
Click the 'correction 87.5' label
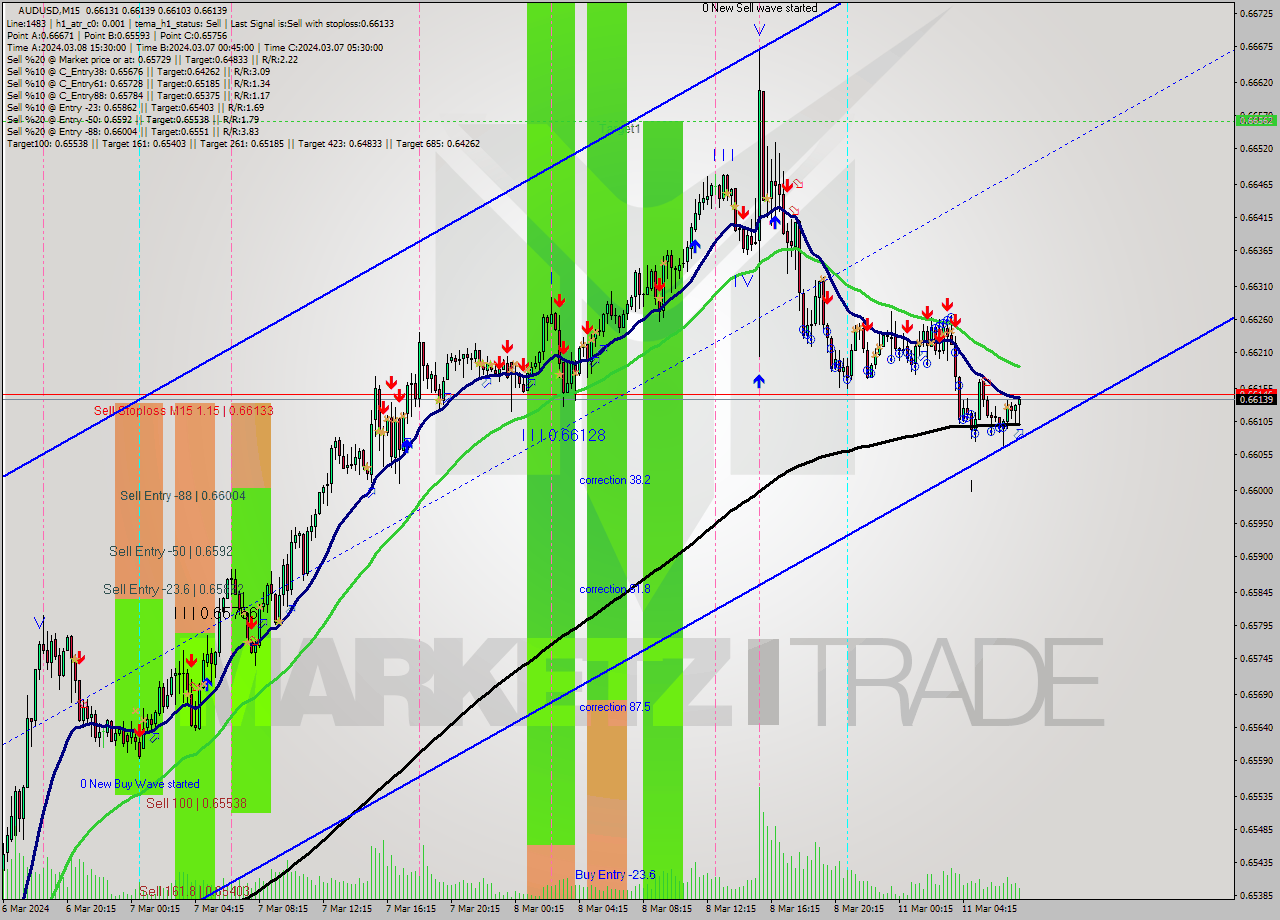point(615,707)
